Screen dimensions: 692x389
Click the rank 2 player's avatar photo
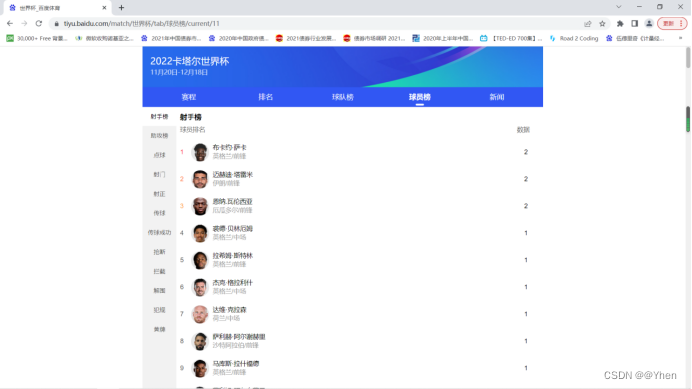pyautogui.click(x=200, y=179)
